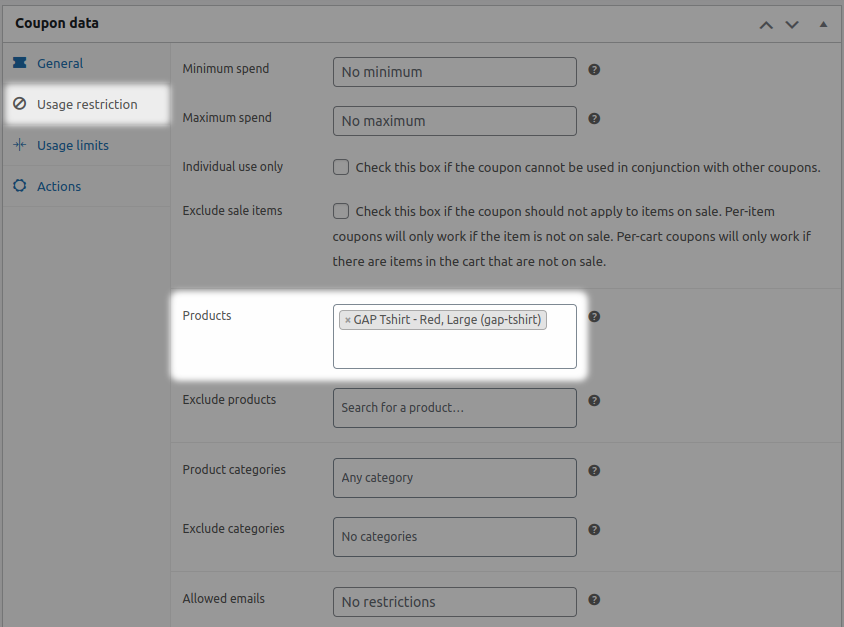Click the Actions gear icon
This screenshot has height=627, width=844.
(x=20, y=186)
